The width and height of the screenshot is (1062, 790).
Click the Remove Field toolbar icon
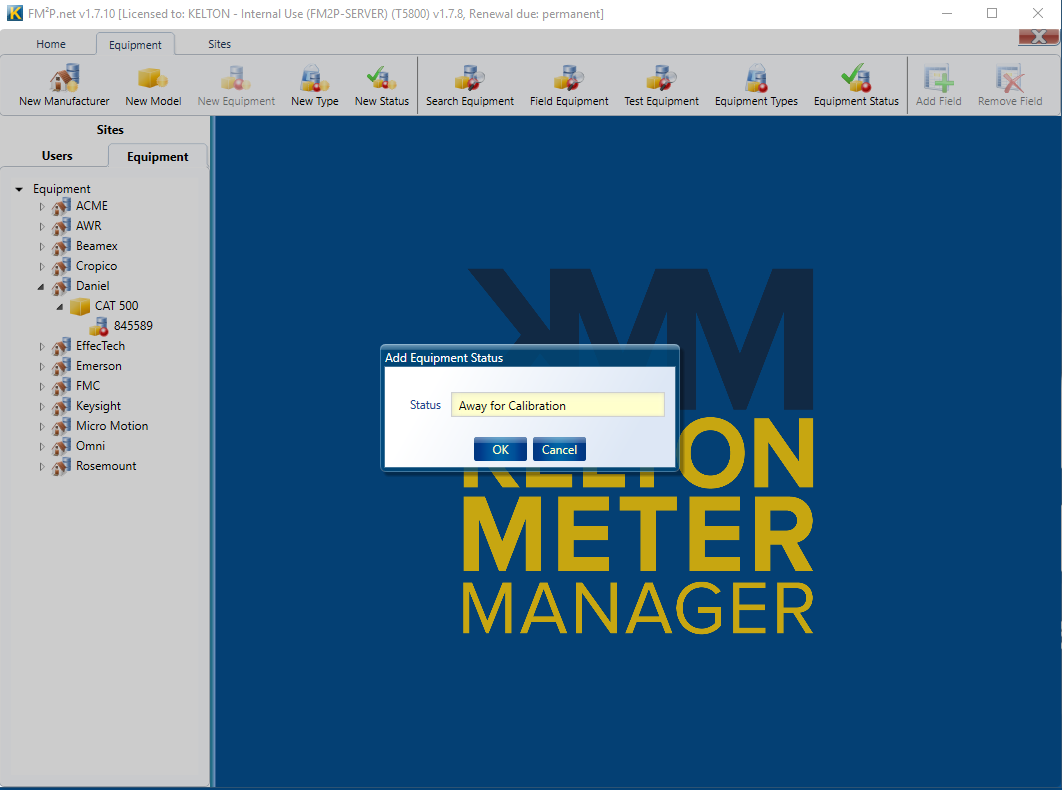tap(1010, 79)
